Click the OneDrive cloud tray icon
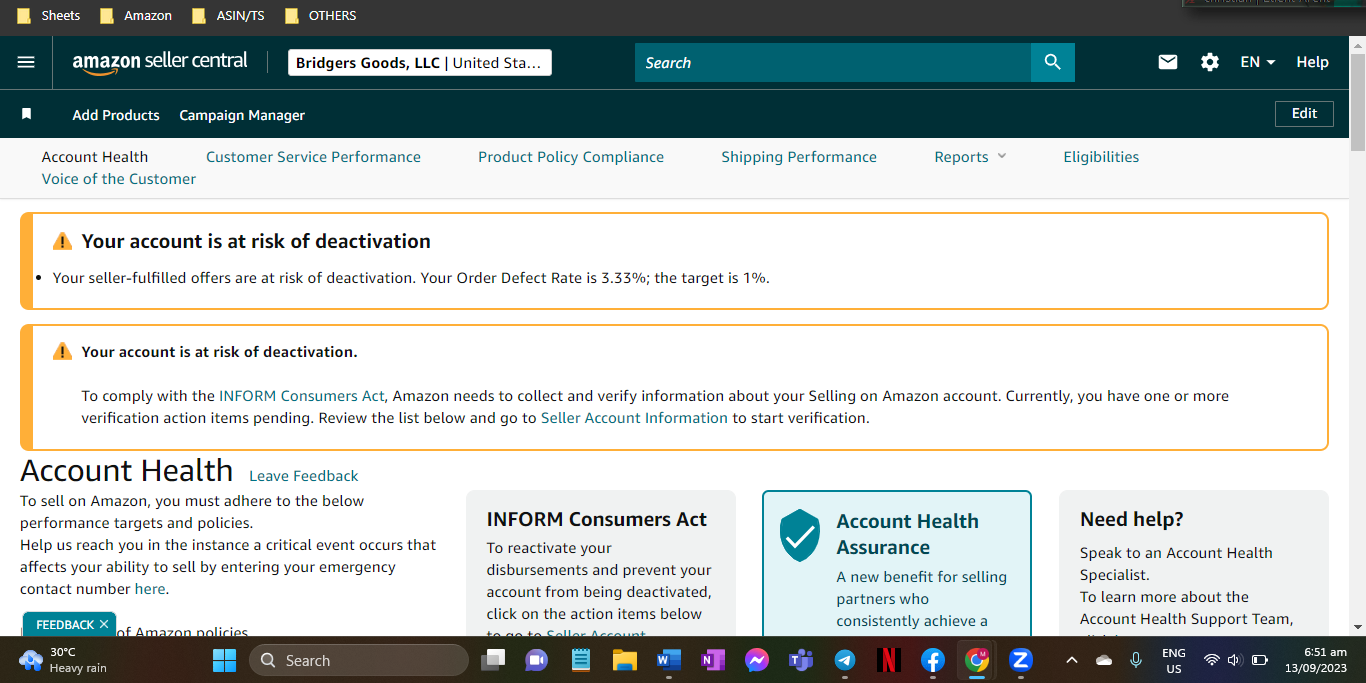The image size is (1366, 683). (1104, 660)
